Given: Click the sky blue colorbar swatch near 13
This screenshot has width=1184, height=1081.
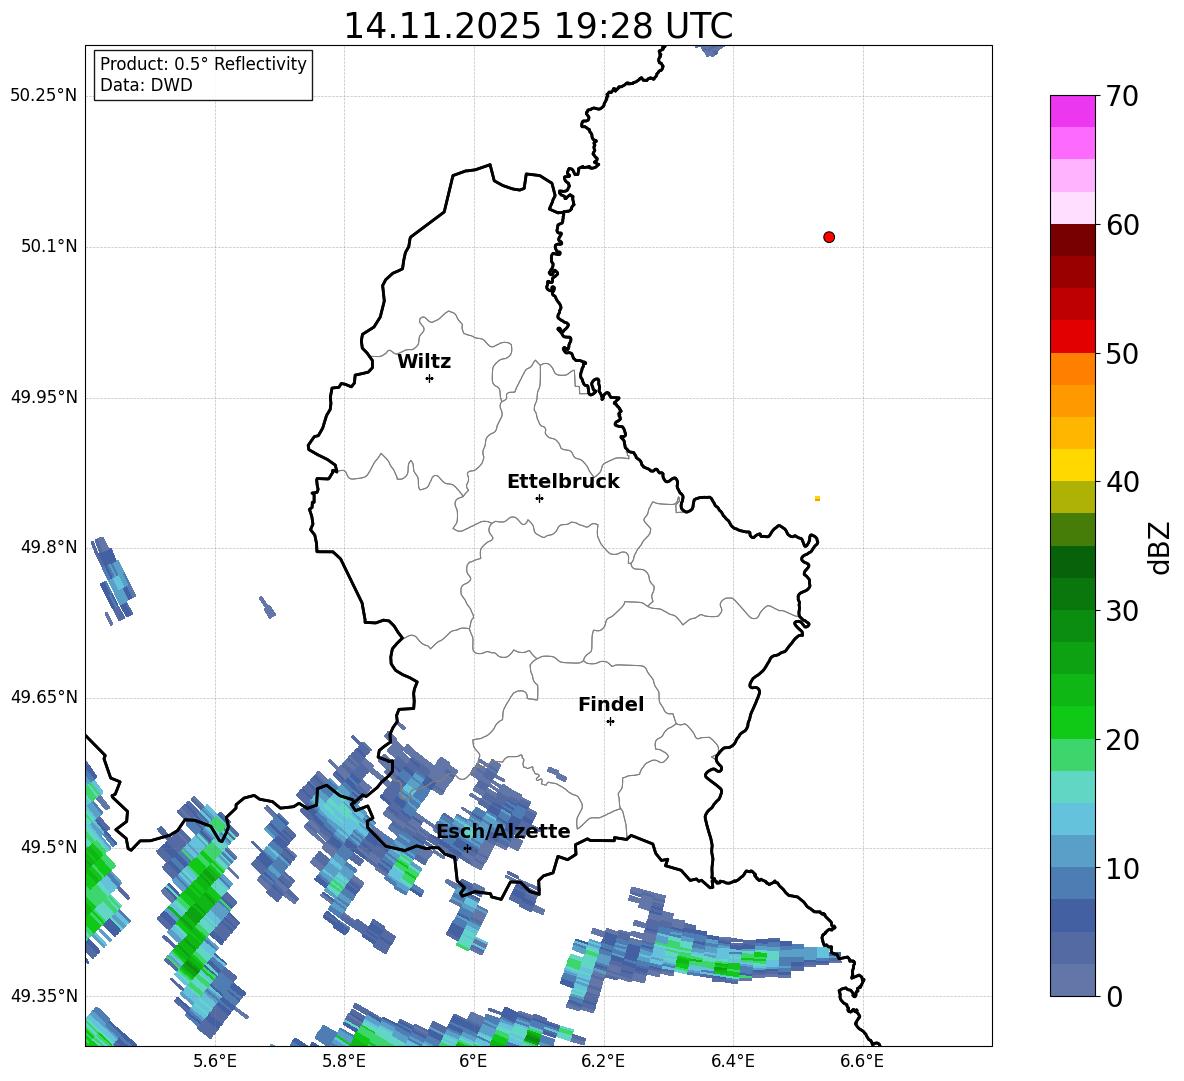Looking at the screenshot, I should pos(1072,819).
